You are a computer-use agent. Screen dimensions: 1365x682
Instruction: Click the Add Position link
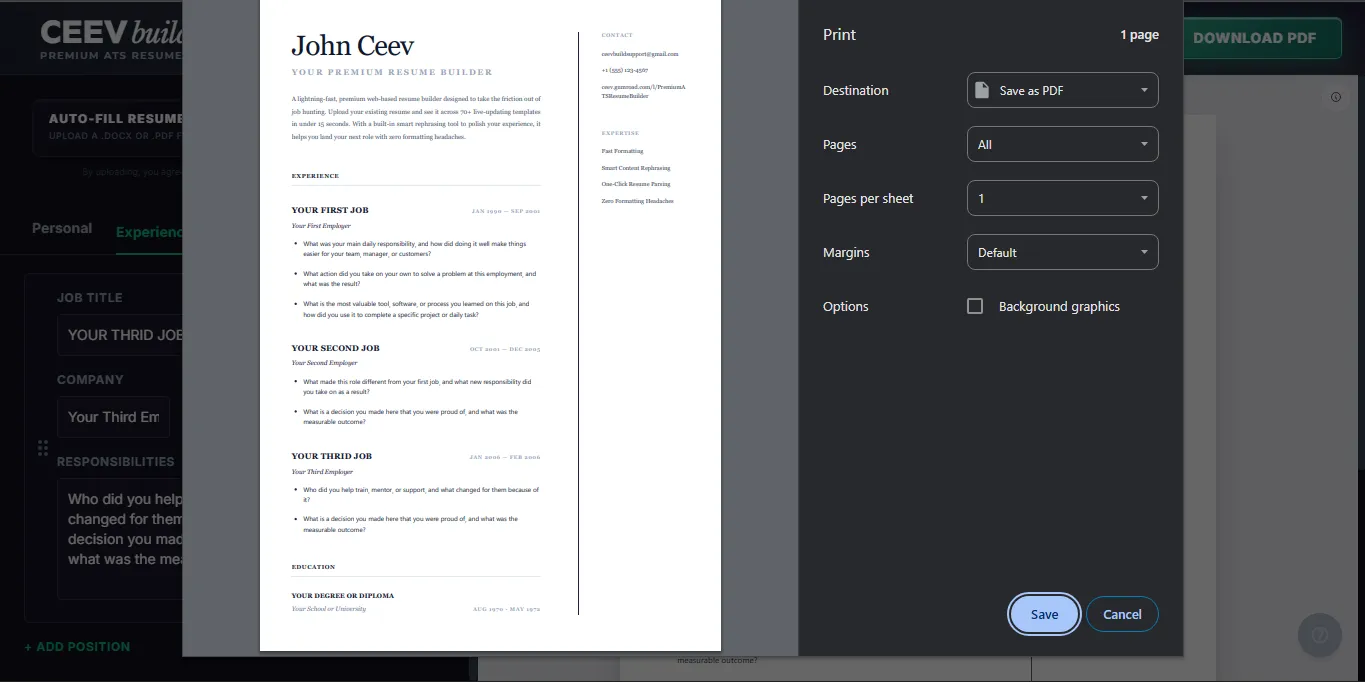(77, 647)
